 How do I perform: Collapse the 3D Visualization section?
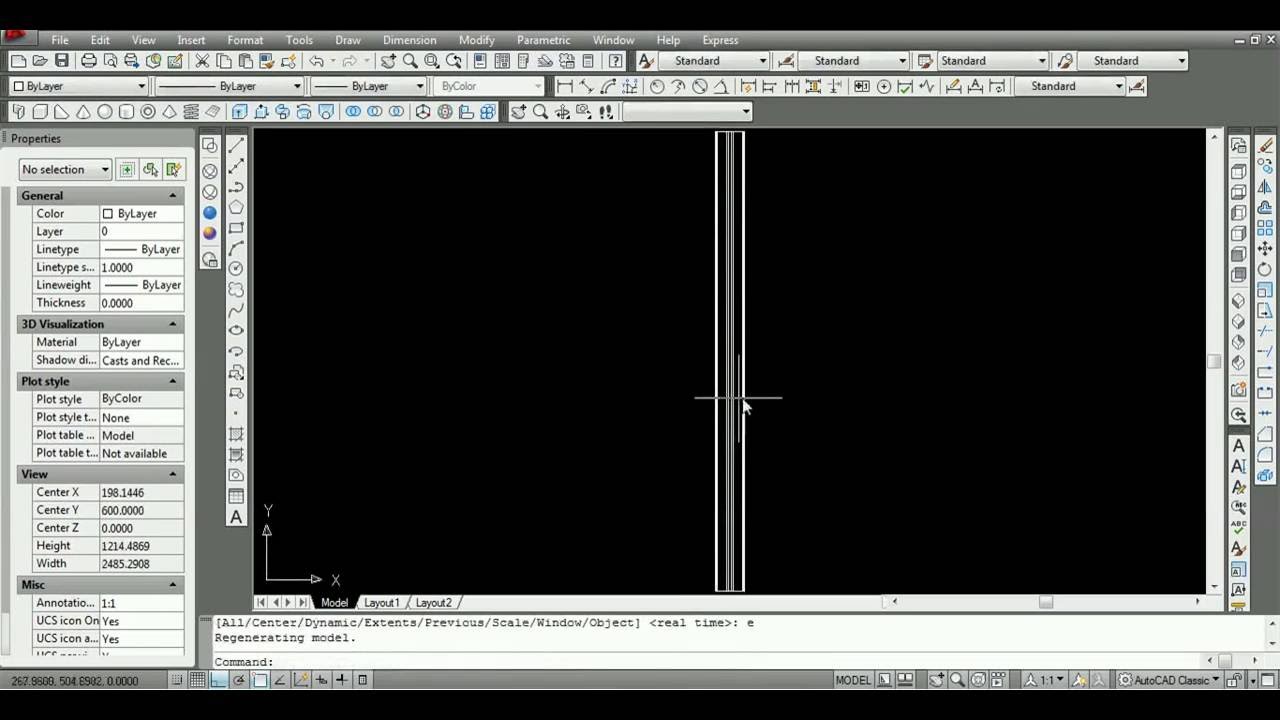tap(173, 324)
